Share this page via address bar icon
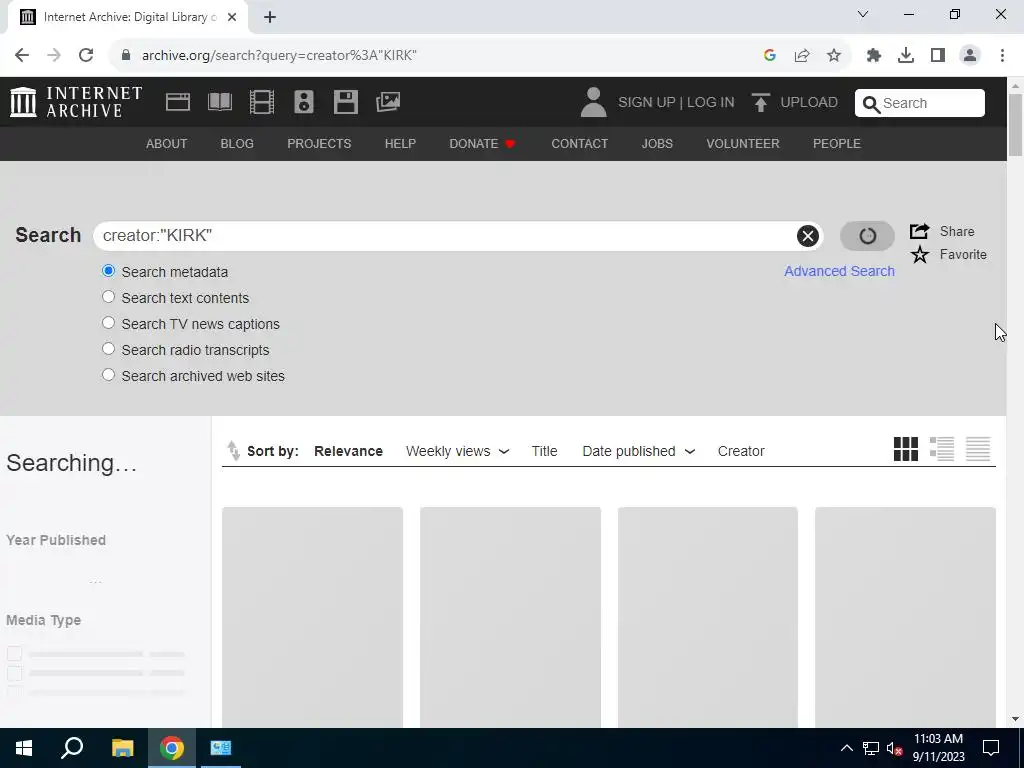The image size is (1024, 768). 801,56
